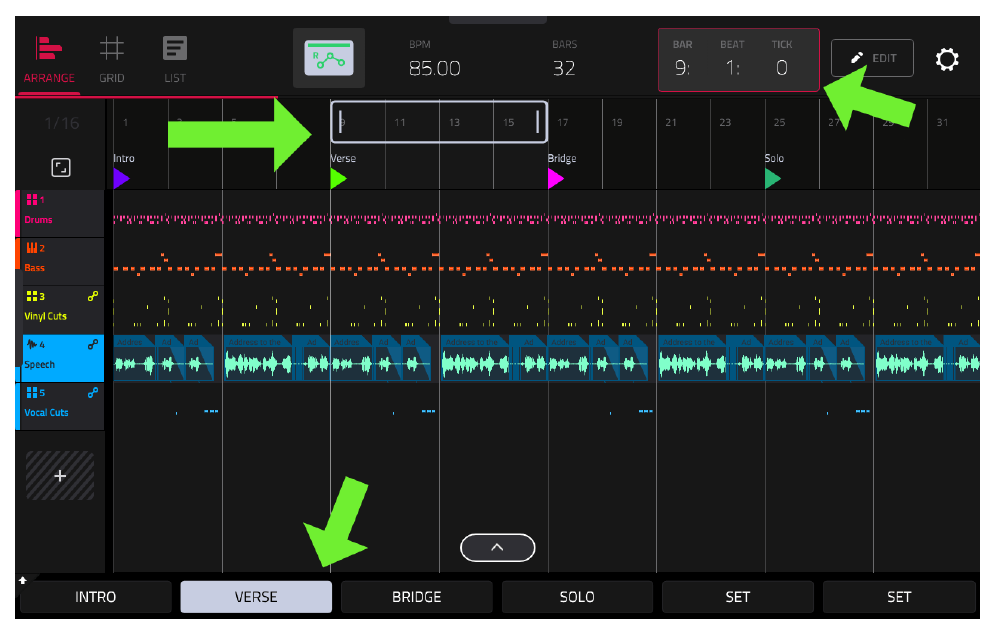Tap the SET button beside SOLO

(737, 597)
